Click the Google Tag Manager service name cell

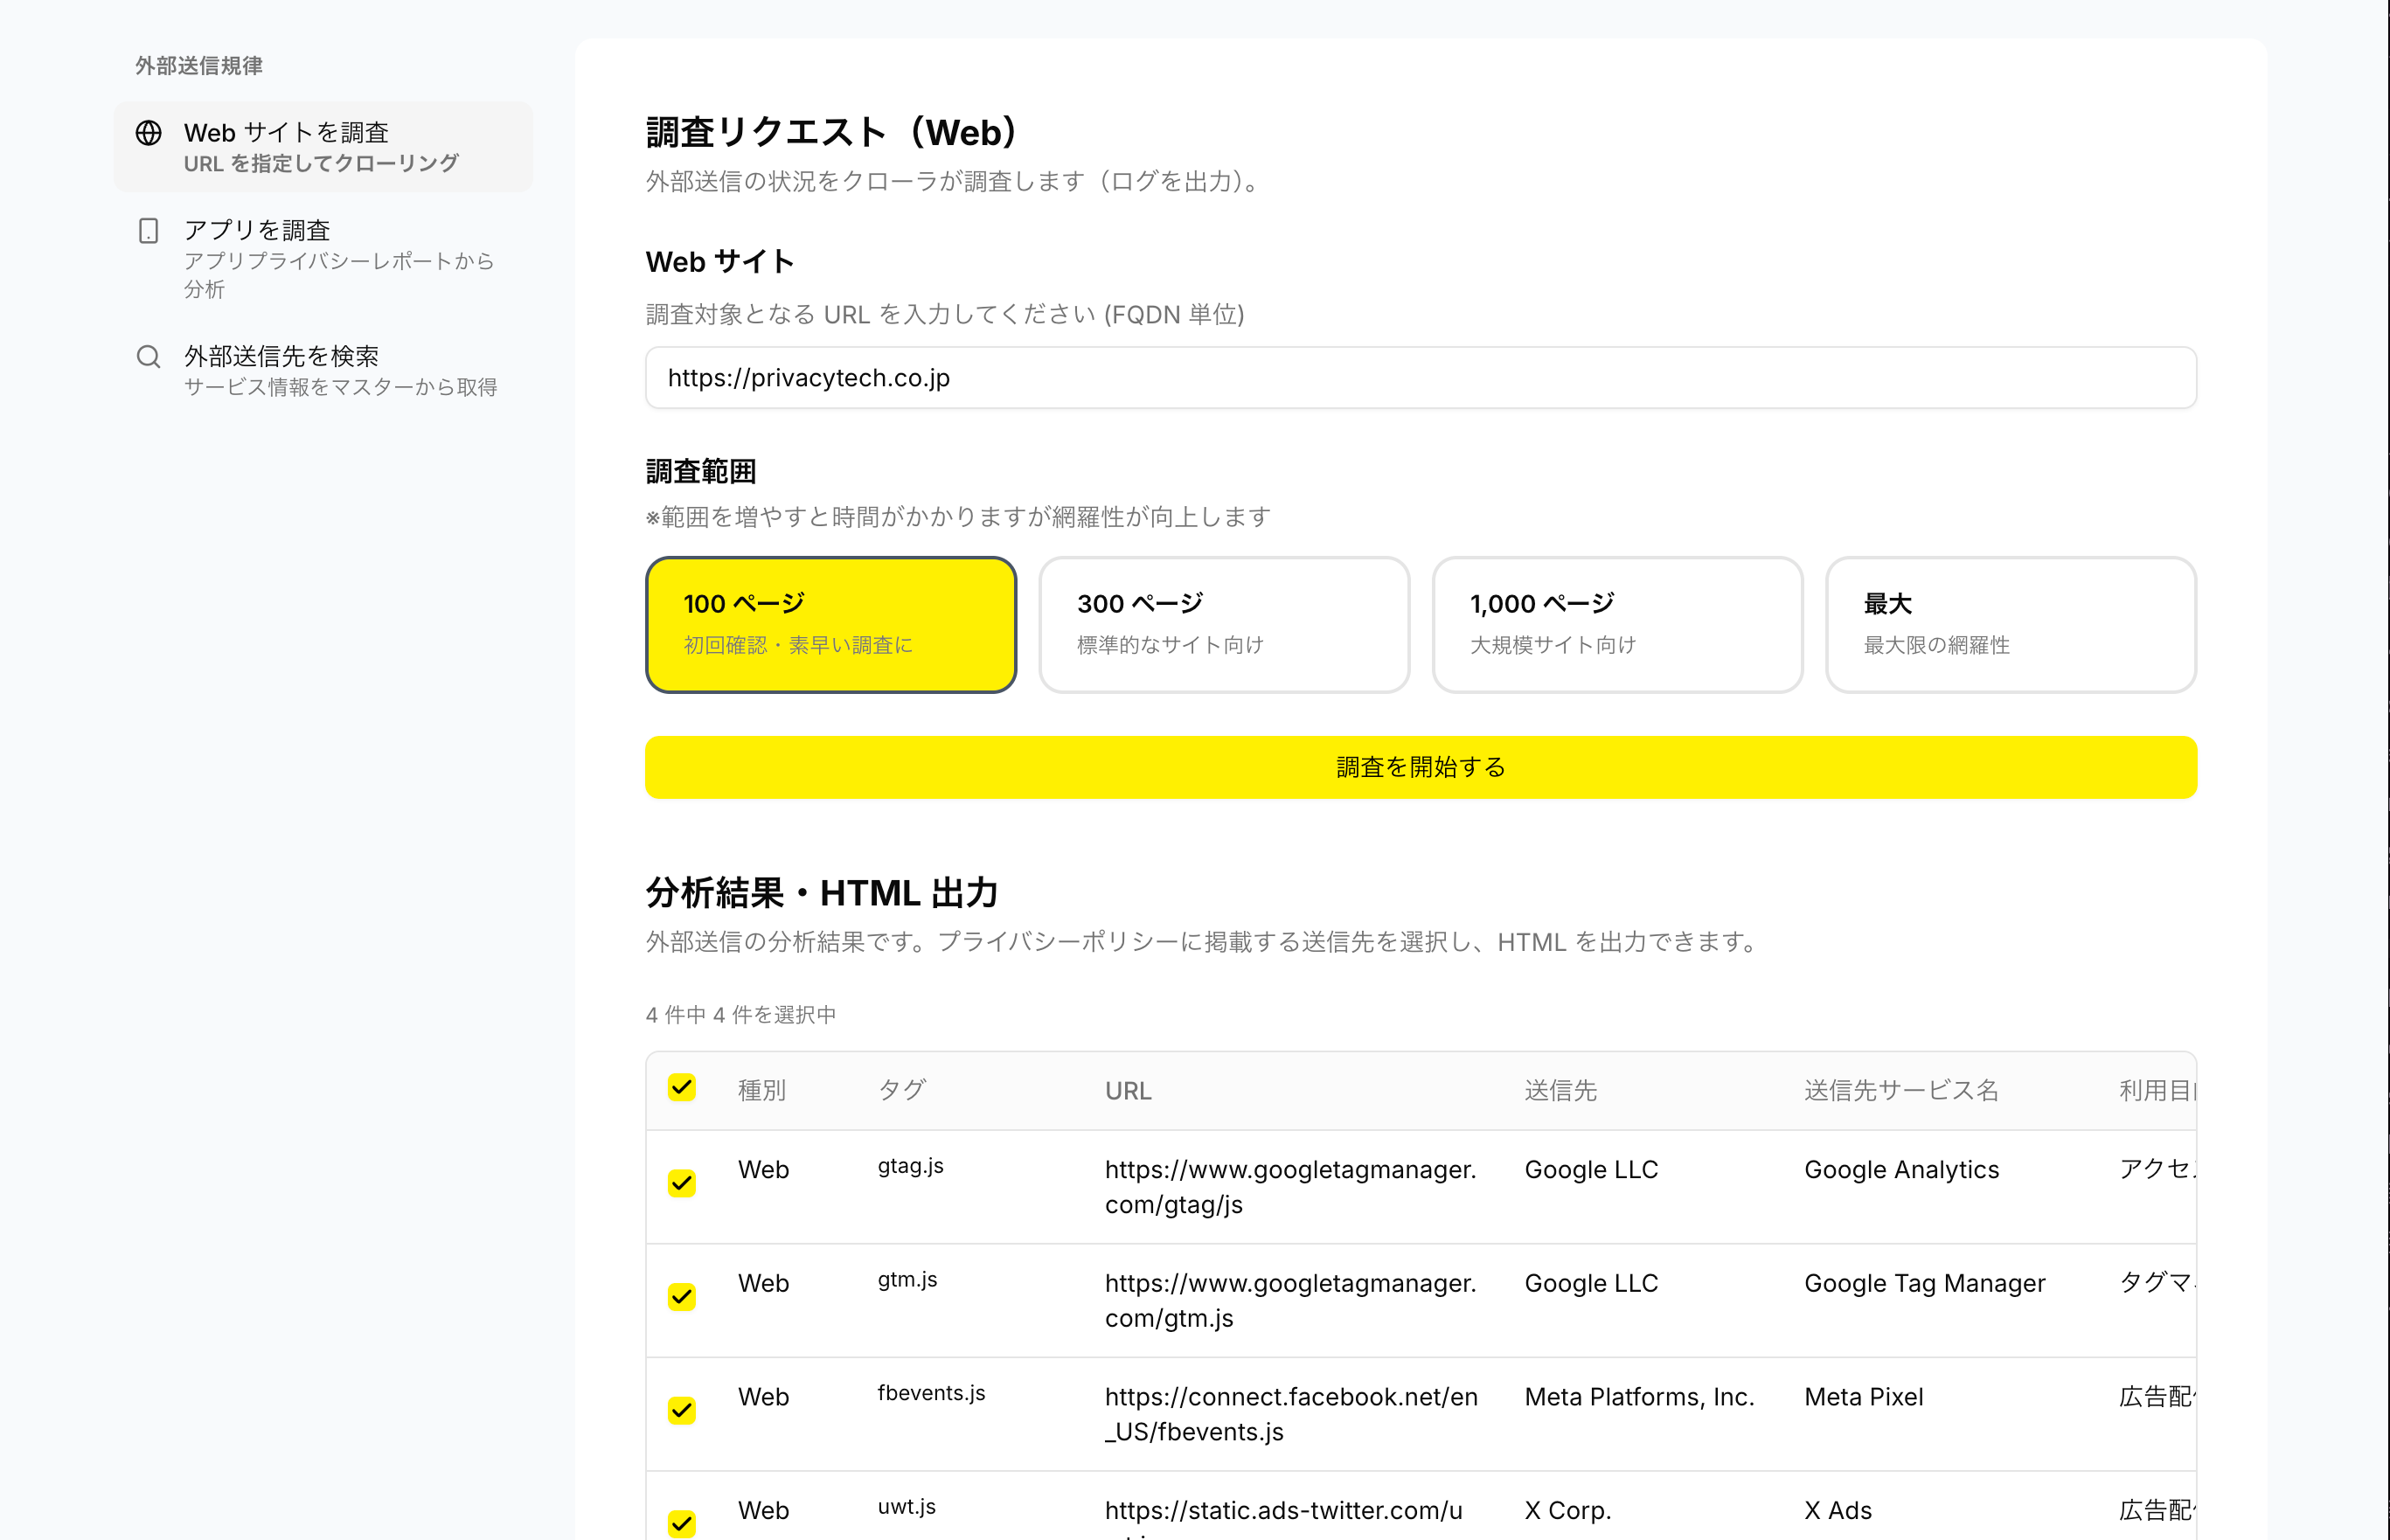[1924, 1284]
